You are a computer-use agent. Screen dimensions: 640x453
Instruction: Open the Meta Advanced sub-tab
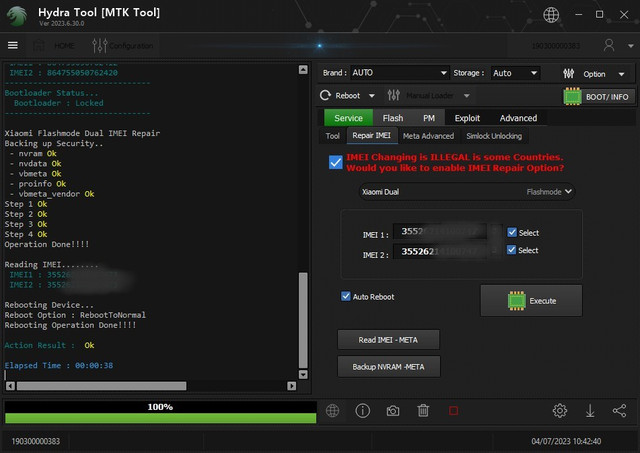click(x=428, y=136)
